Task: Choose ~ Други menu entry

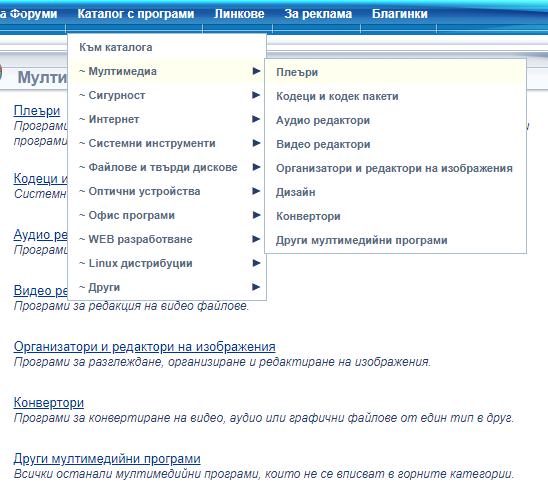Action: pyautogui.click(x=167, y=287)
